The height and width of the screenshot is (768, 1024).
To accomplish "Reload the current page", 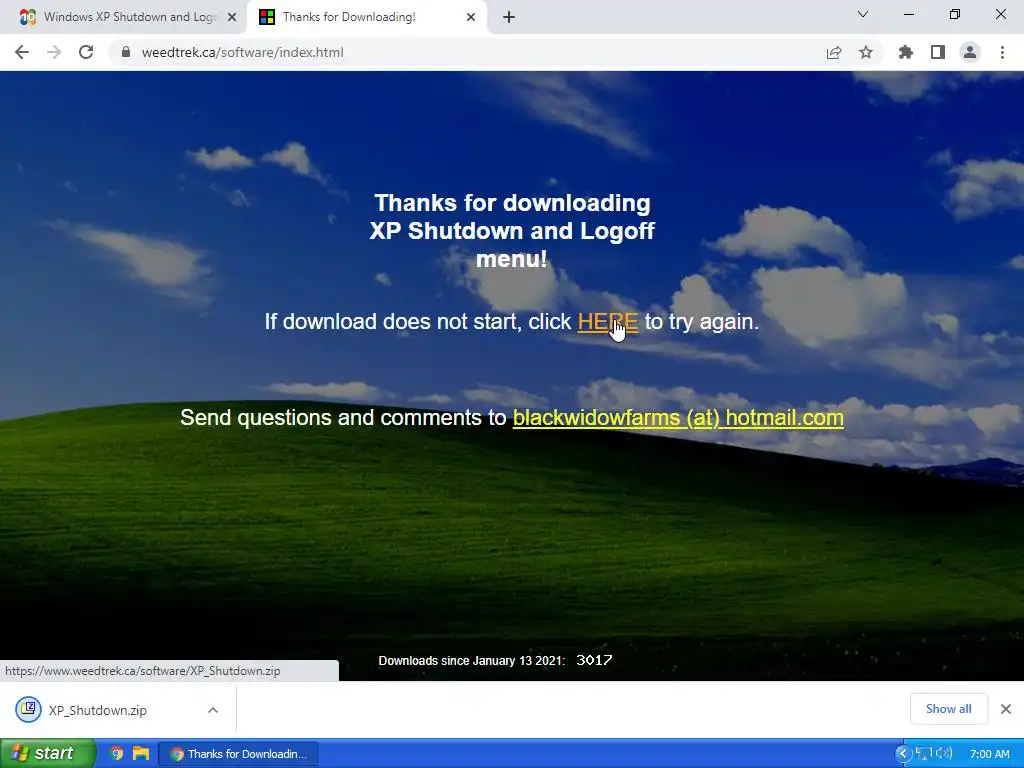I will click(86, 52).
